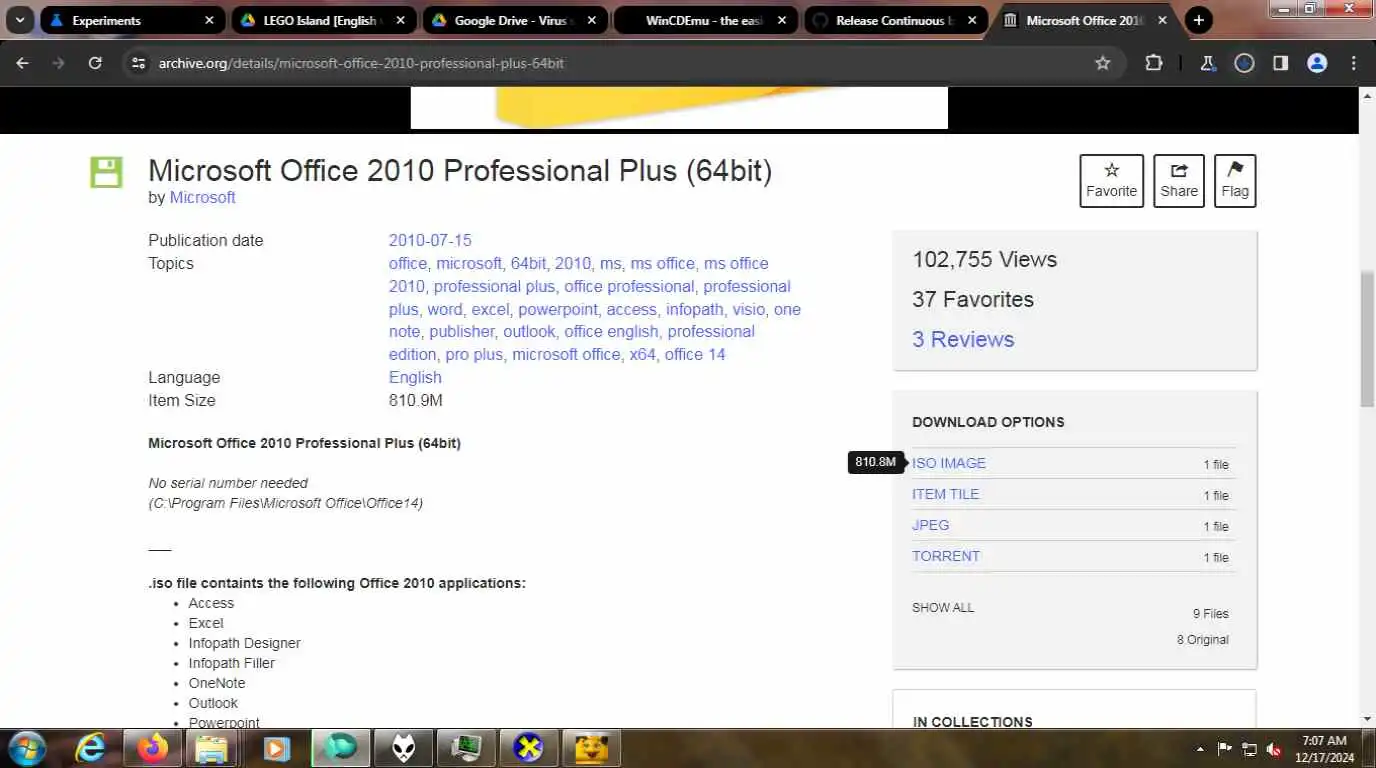Open the volume speaker tray icon
The image size is (1376, 768).
pos(1274,749)
